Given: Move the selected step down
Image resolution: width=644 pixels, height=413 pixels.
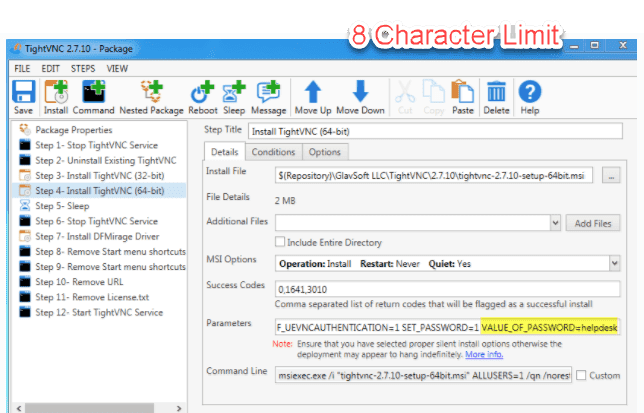Looking at the screenshot, I should tap(360, 97).
